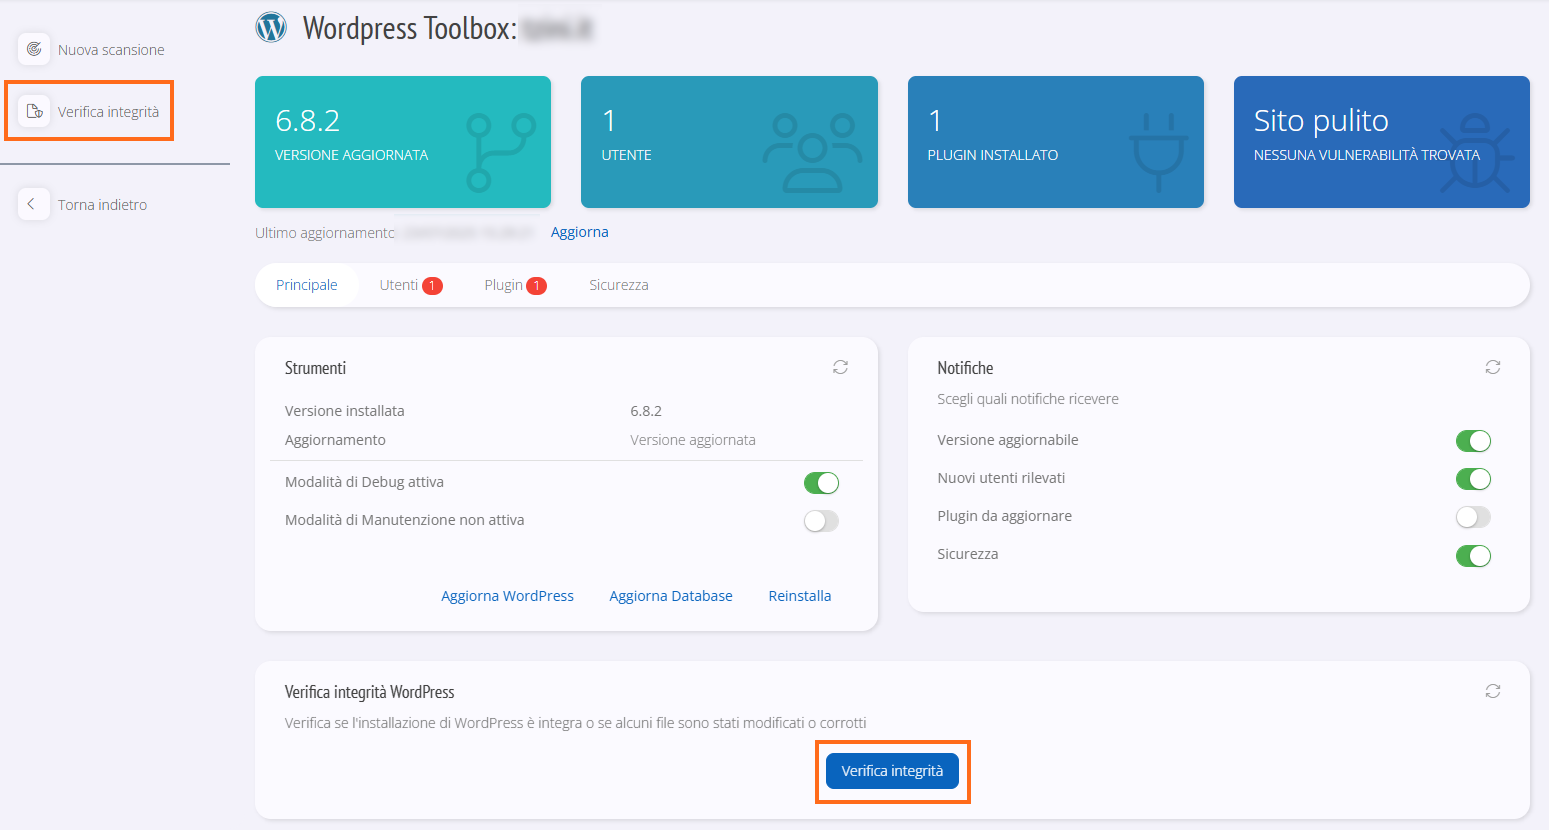
Task: Click the 'Aggiornamento' row label
Action: click(x=335, y=440)
